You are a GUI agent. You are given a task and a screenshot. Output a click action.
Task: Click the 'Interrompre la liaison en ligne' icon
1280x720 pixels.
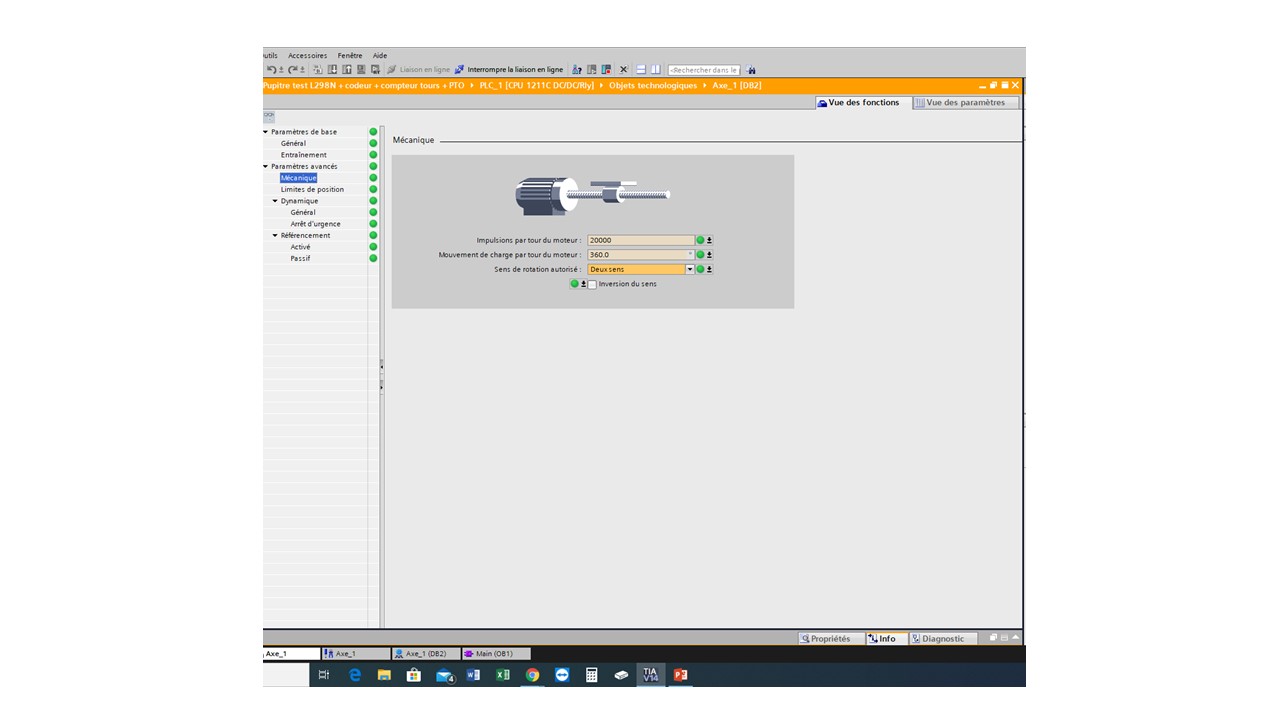(459, 70)
